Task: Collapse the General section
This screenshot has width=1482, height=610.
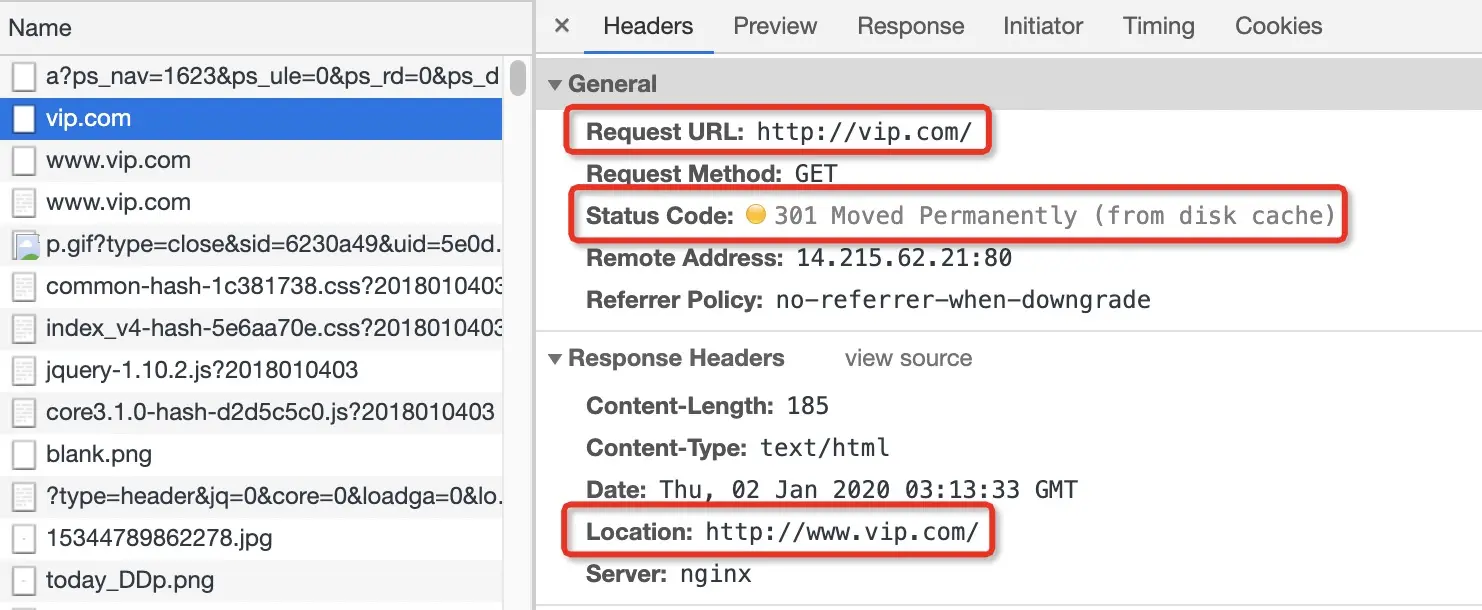Action: (555, 84)
